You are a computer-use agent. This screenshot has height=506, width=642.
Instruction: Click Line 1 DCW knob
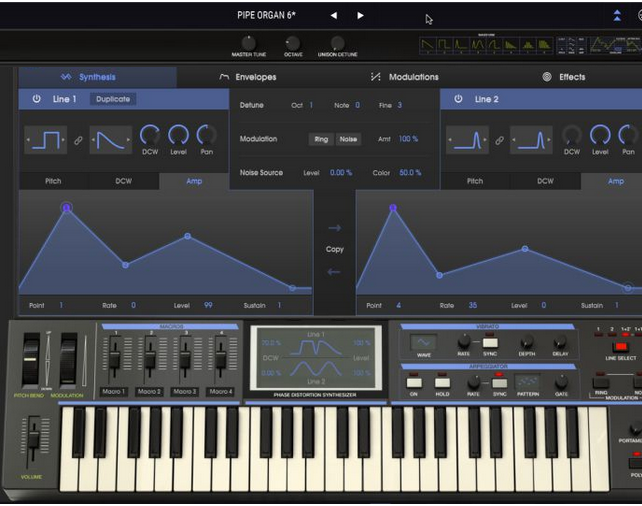150,135
